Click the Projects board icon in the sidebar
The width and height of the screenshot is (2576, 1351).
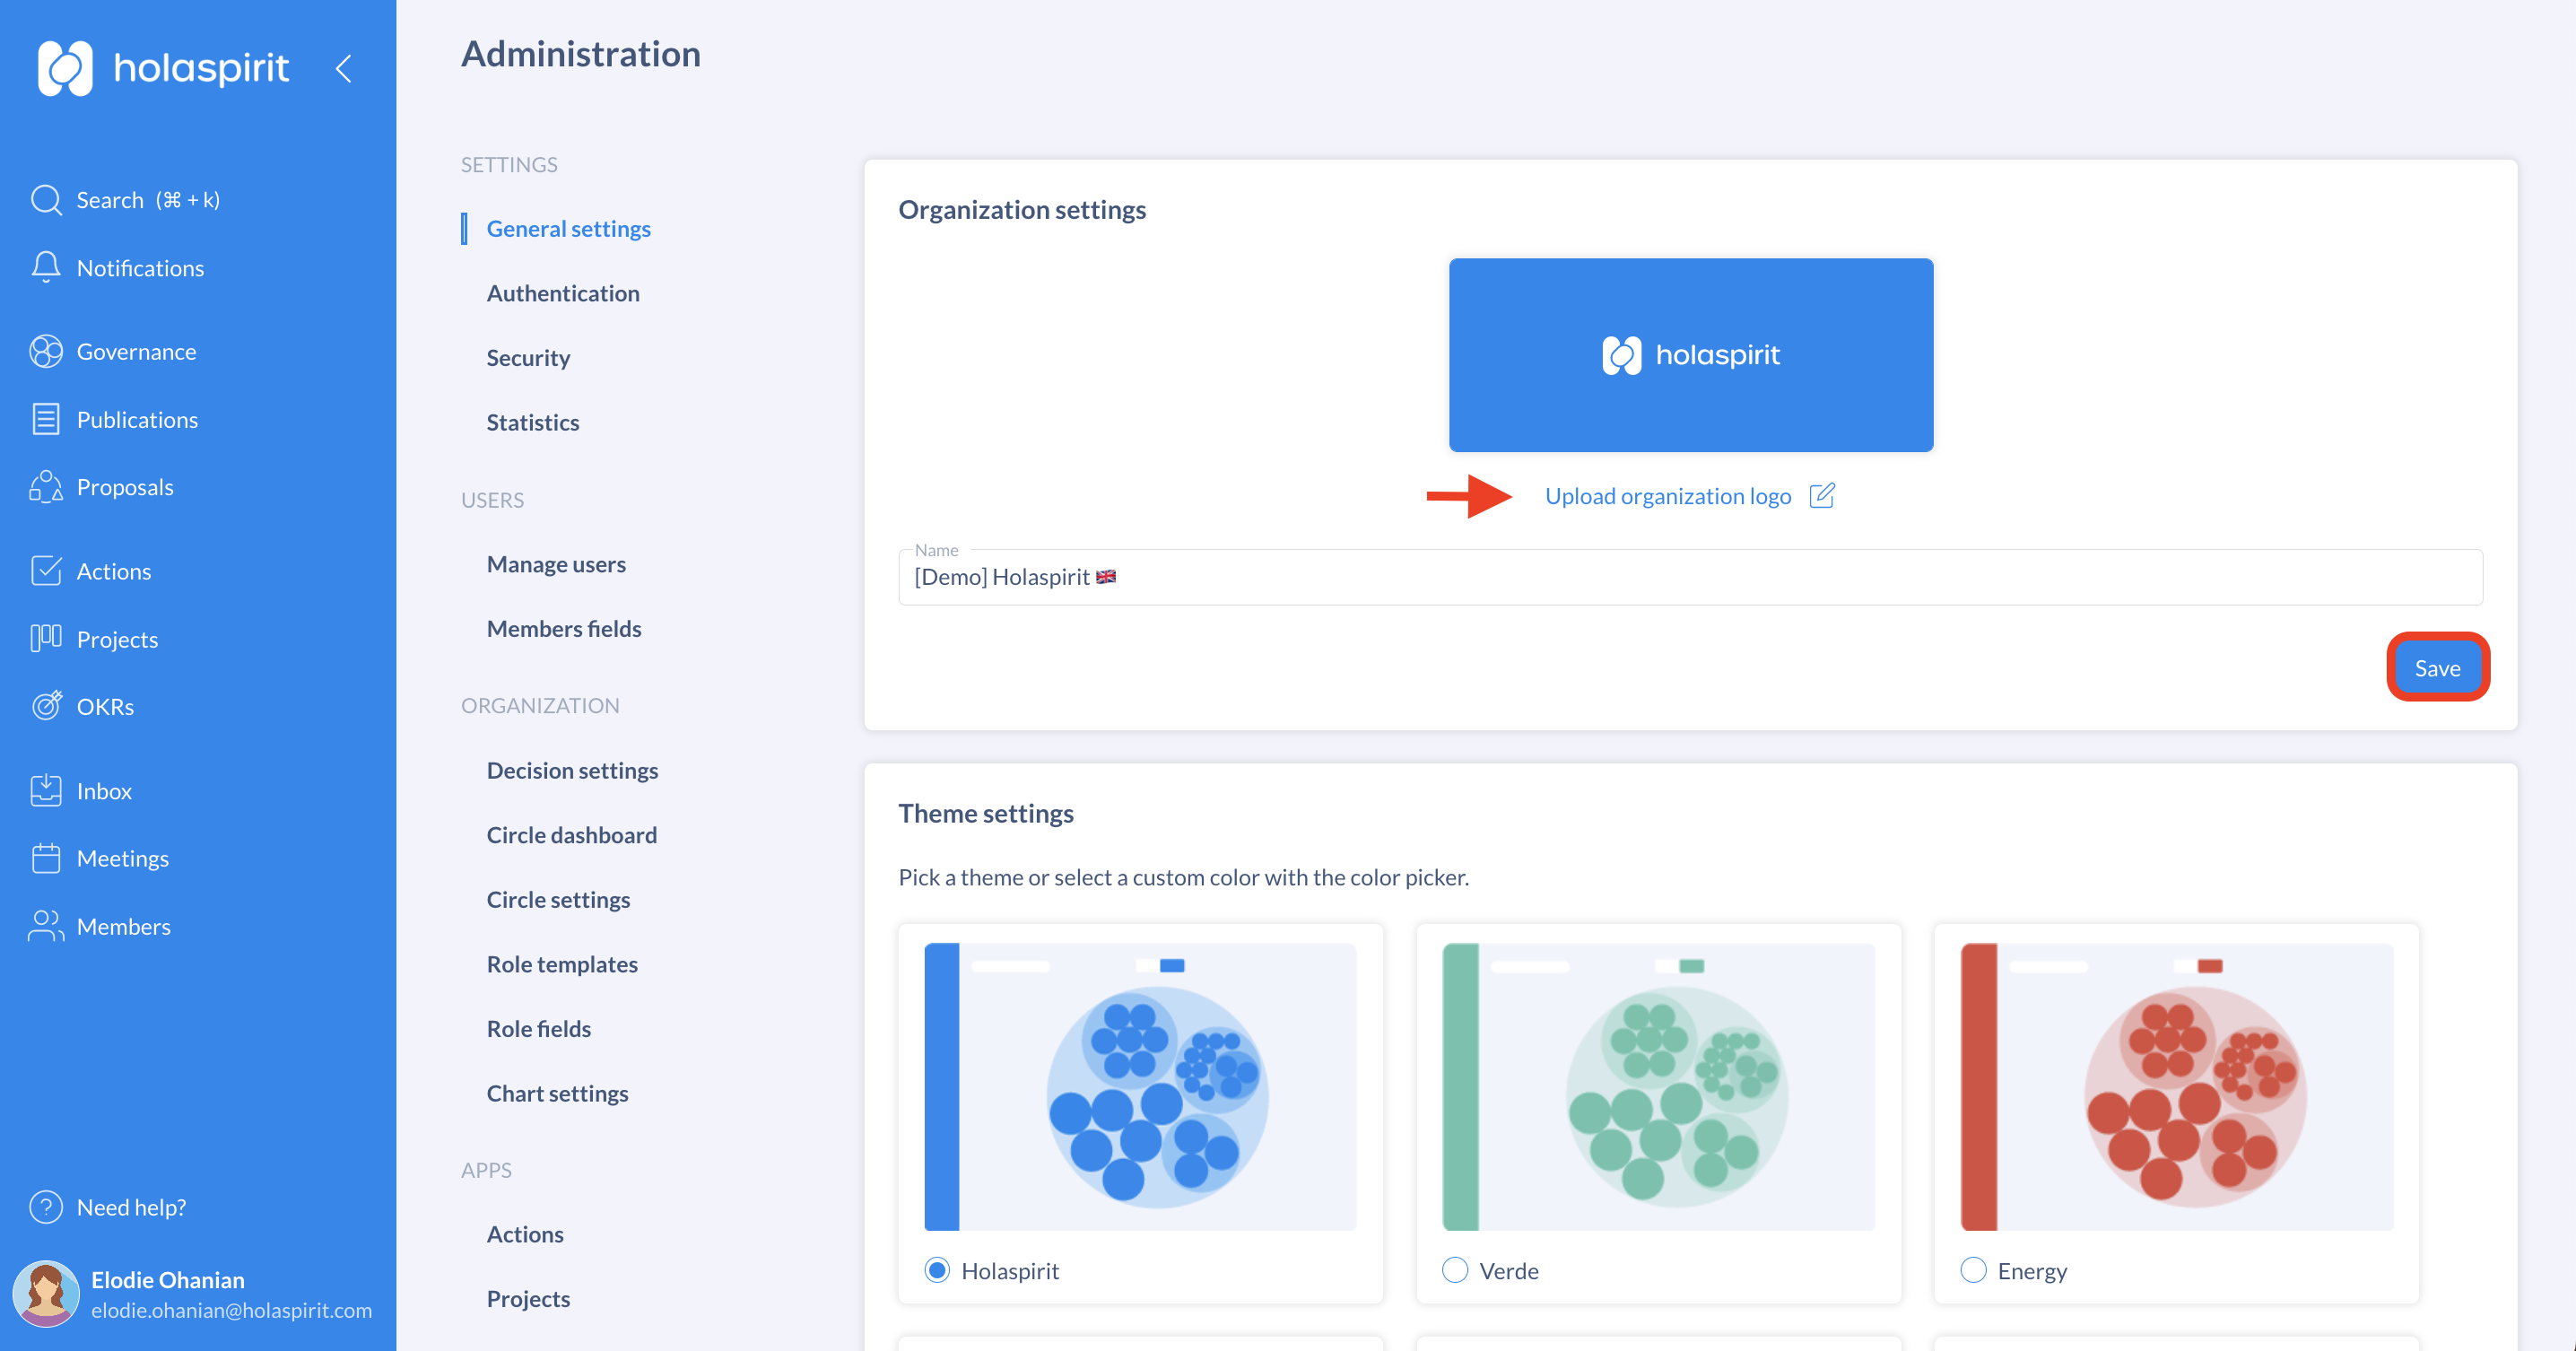(x=46, y=638)
